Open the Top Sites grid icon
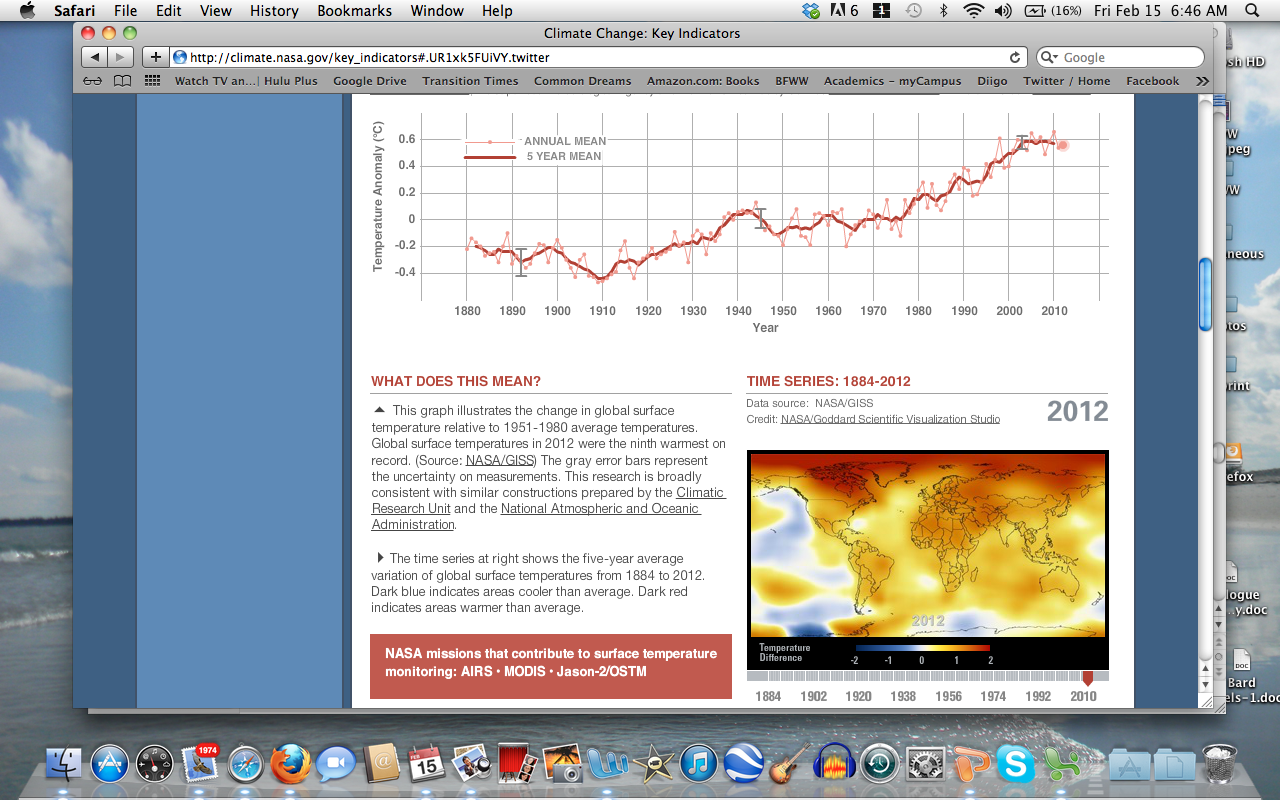Viewport: 1280px width, 800px height. [x=152, y=81]
